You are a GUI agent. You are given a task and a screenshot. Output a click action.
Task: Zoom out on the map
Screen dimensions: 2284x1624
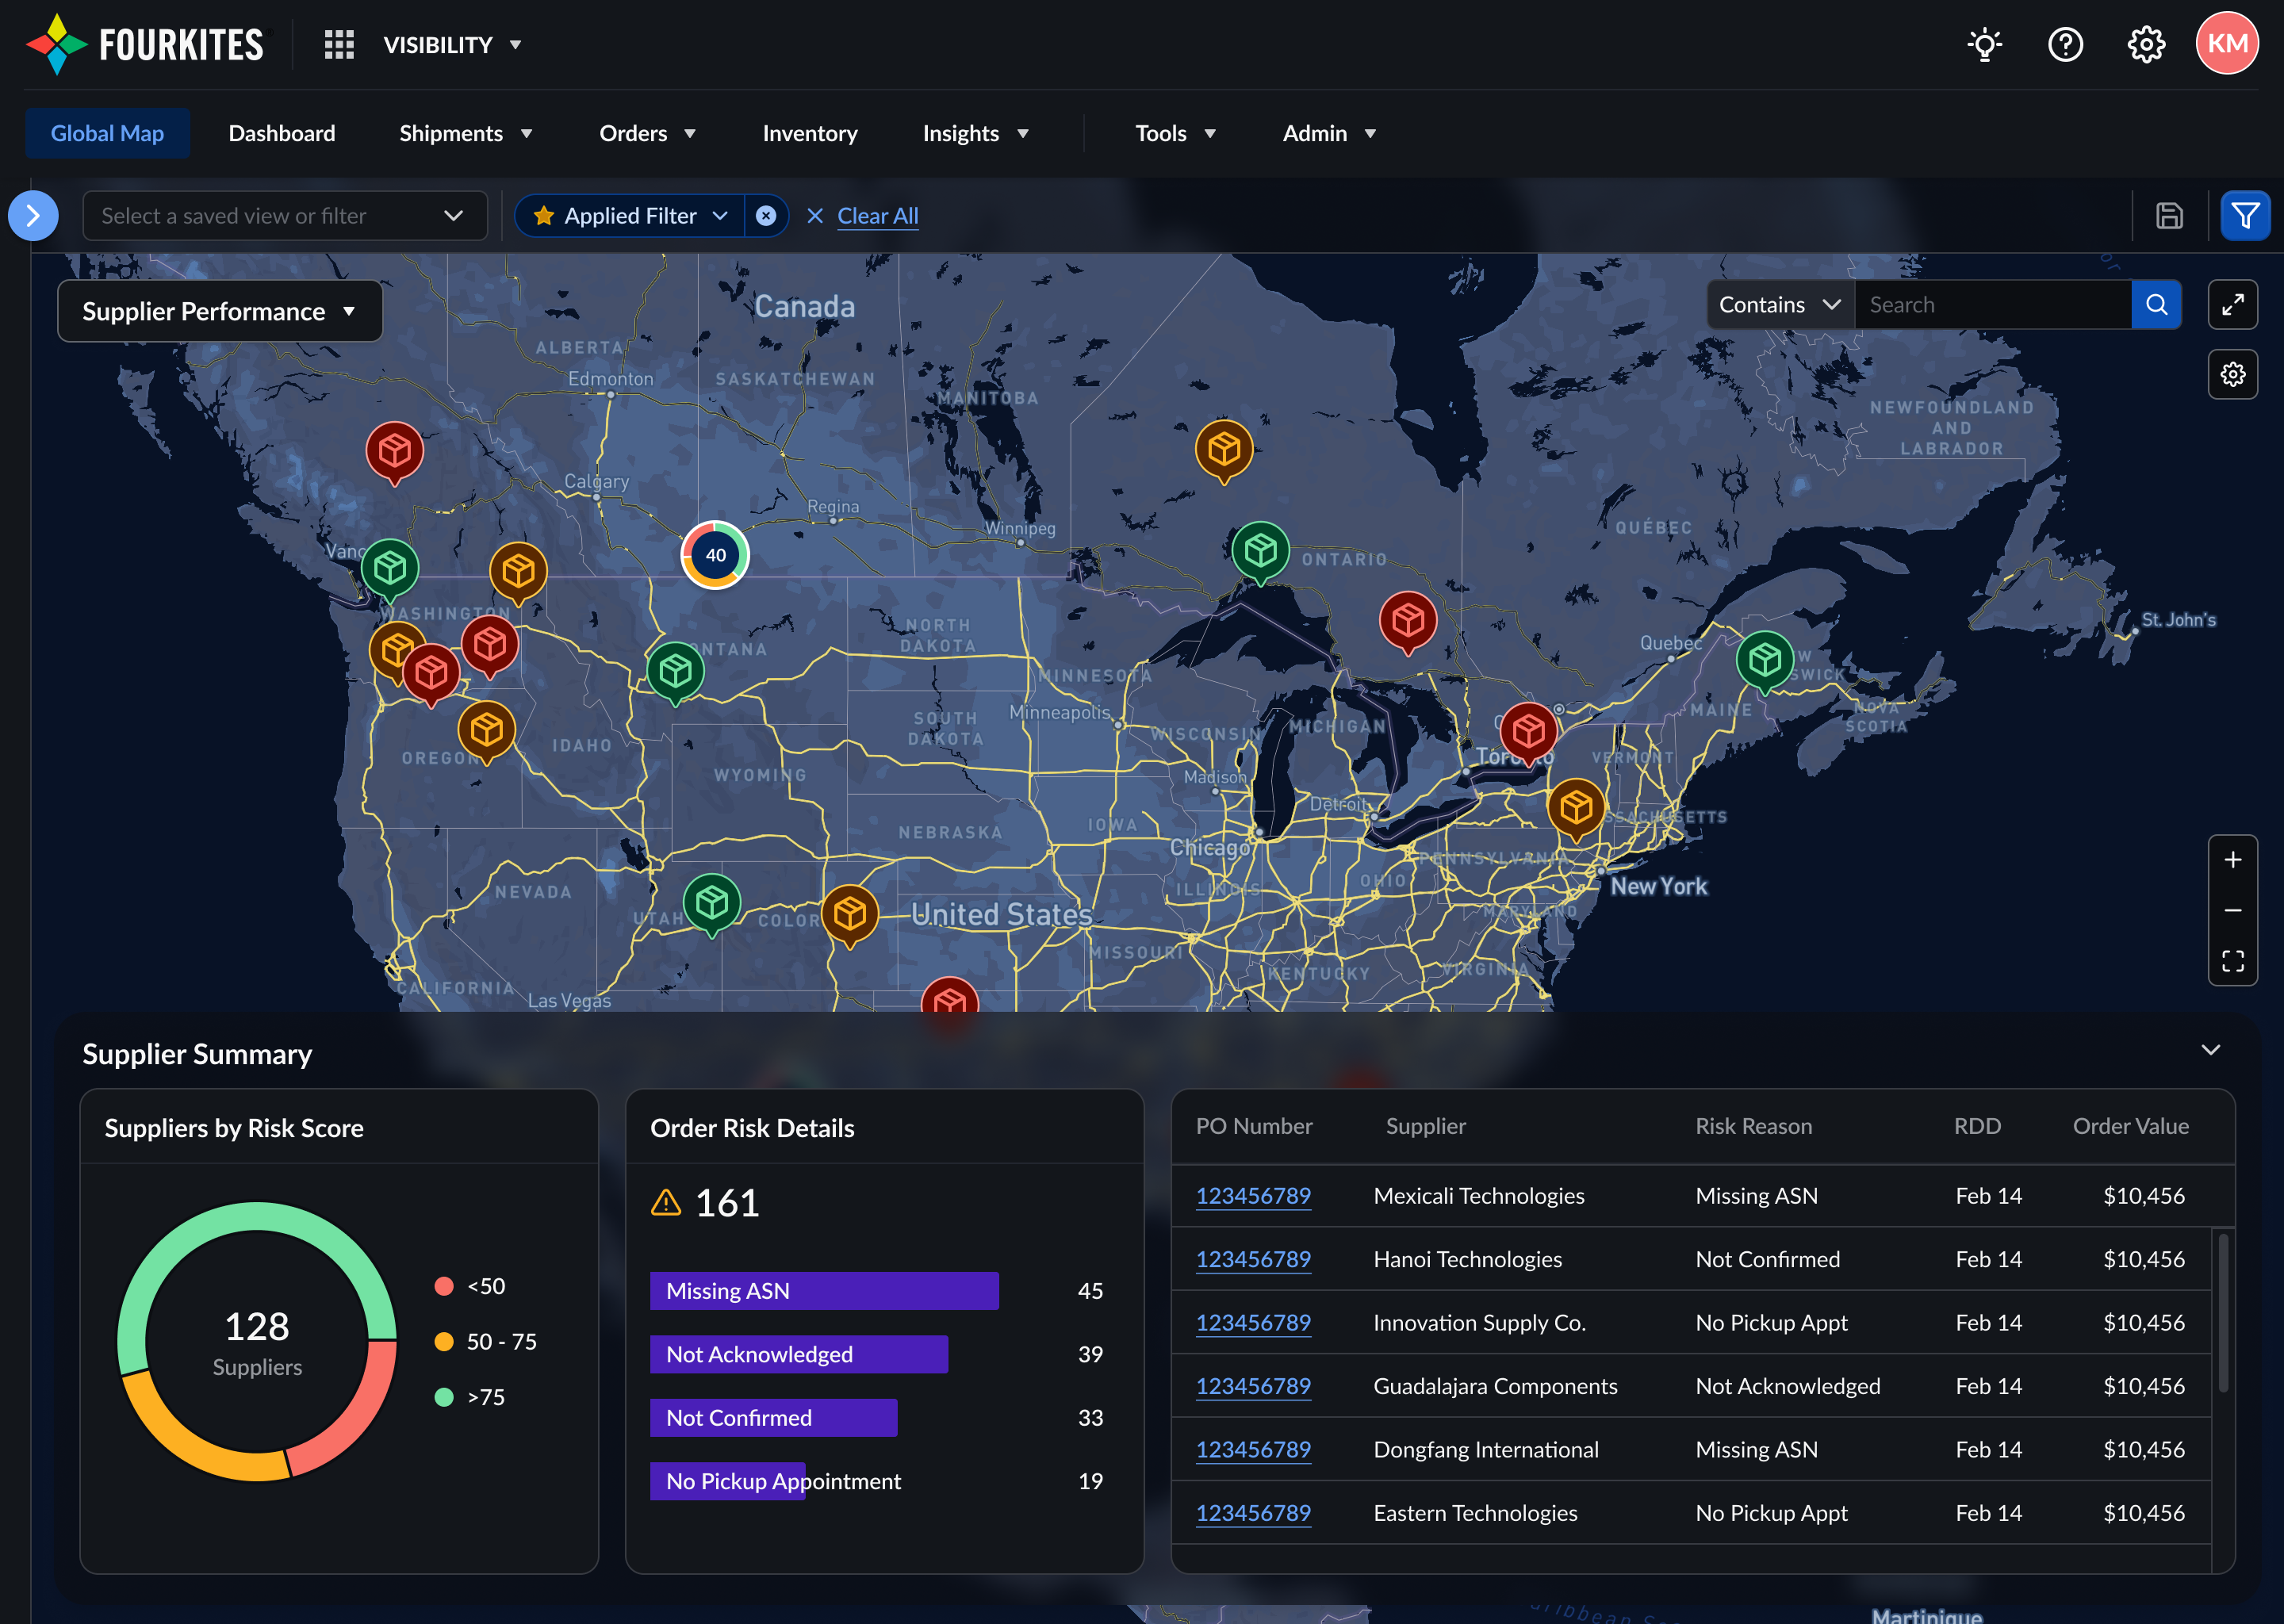pos(2232,911)
